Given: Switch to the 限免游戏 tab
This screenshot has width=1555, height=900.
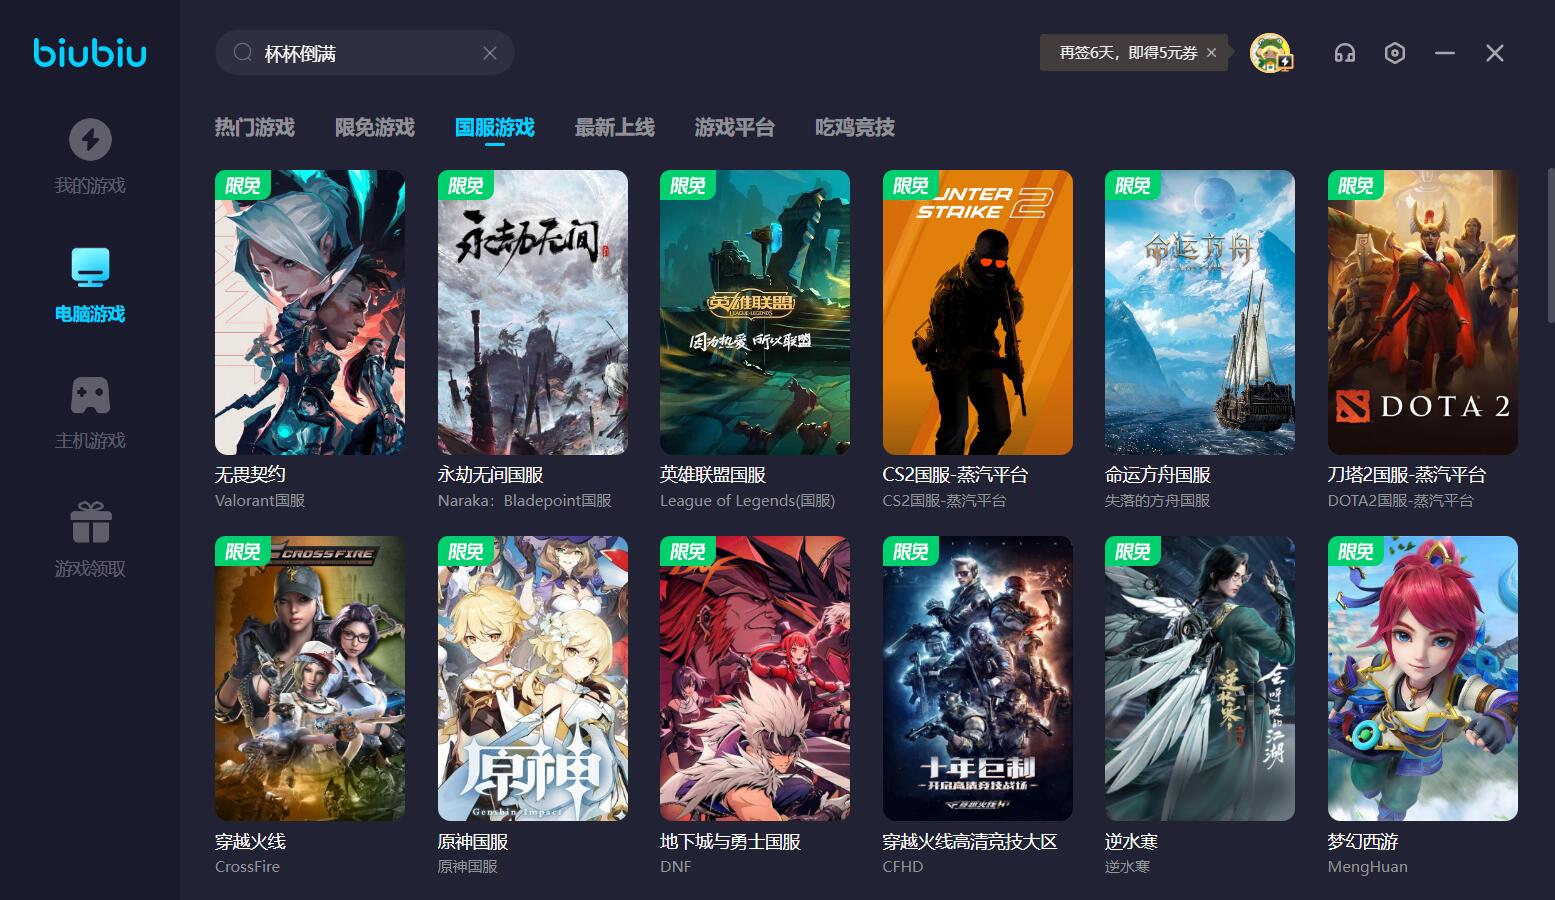Looking at the screenshot, I should (x=375, y=128).
